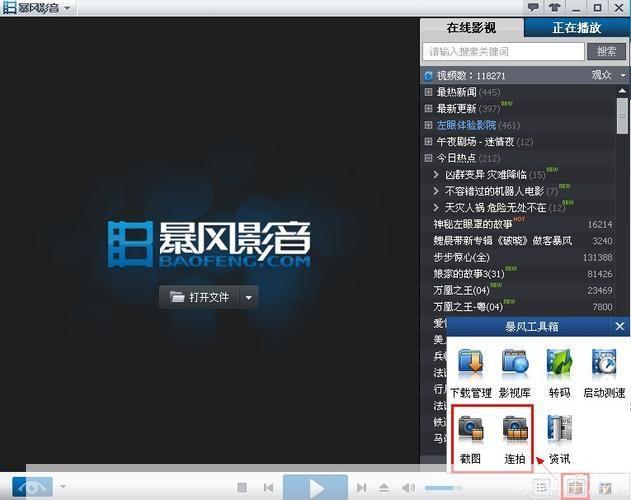Expand 不容错过的机器人电影 sublist
The height and width of the screenshot is (500, 631).
(x=436, y=191)
